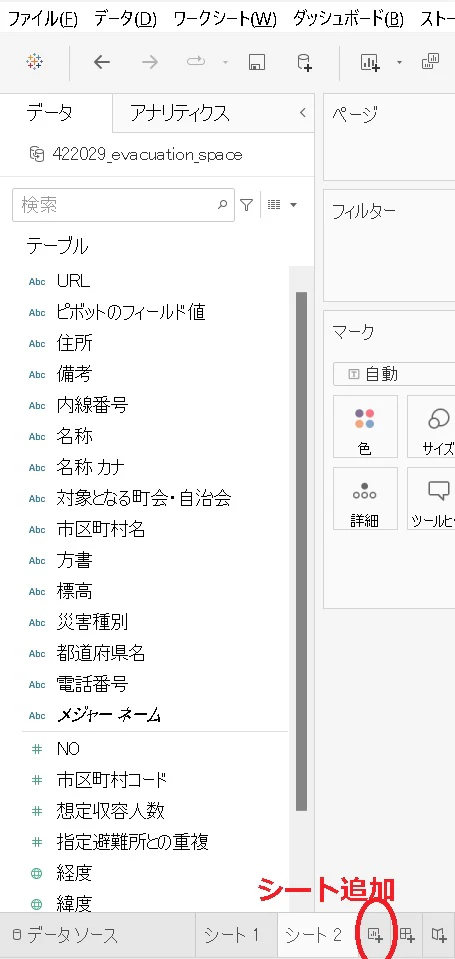This screenshot has height=959, width=455.
Task: Click the 色 color marks button
Action: pyautogui.click(x=365, y=426)
